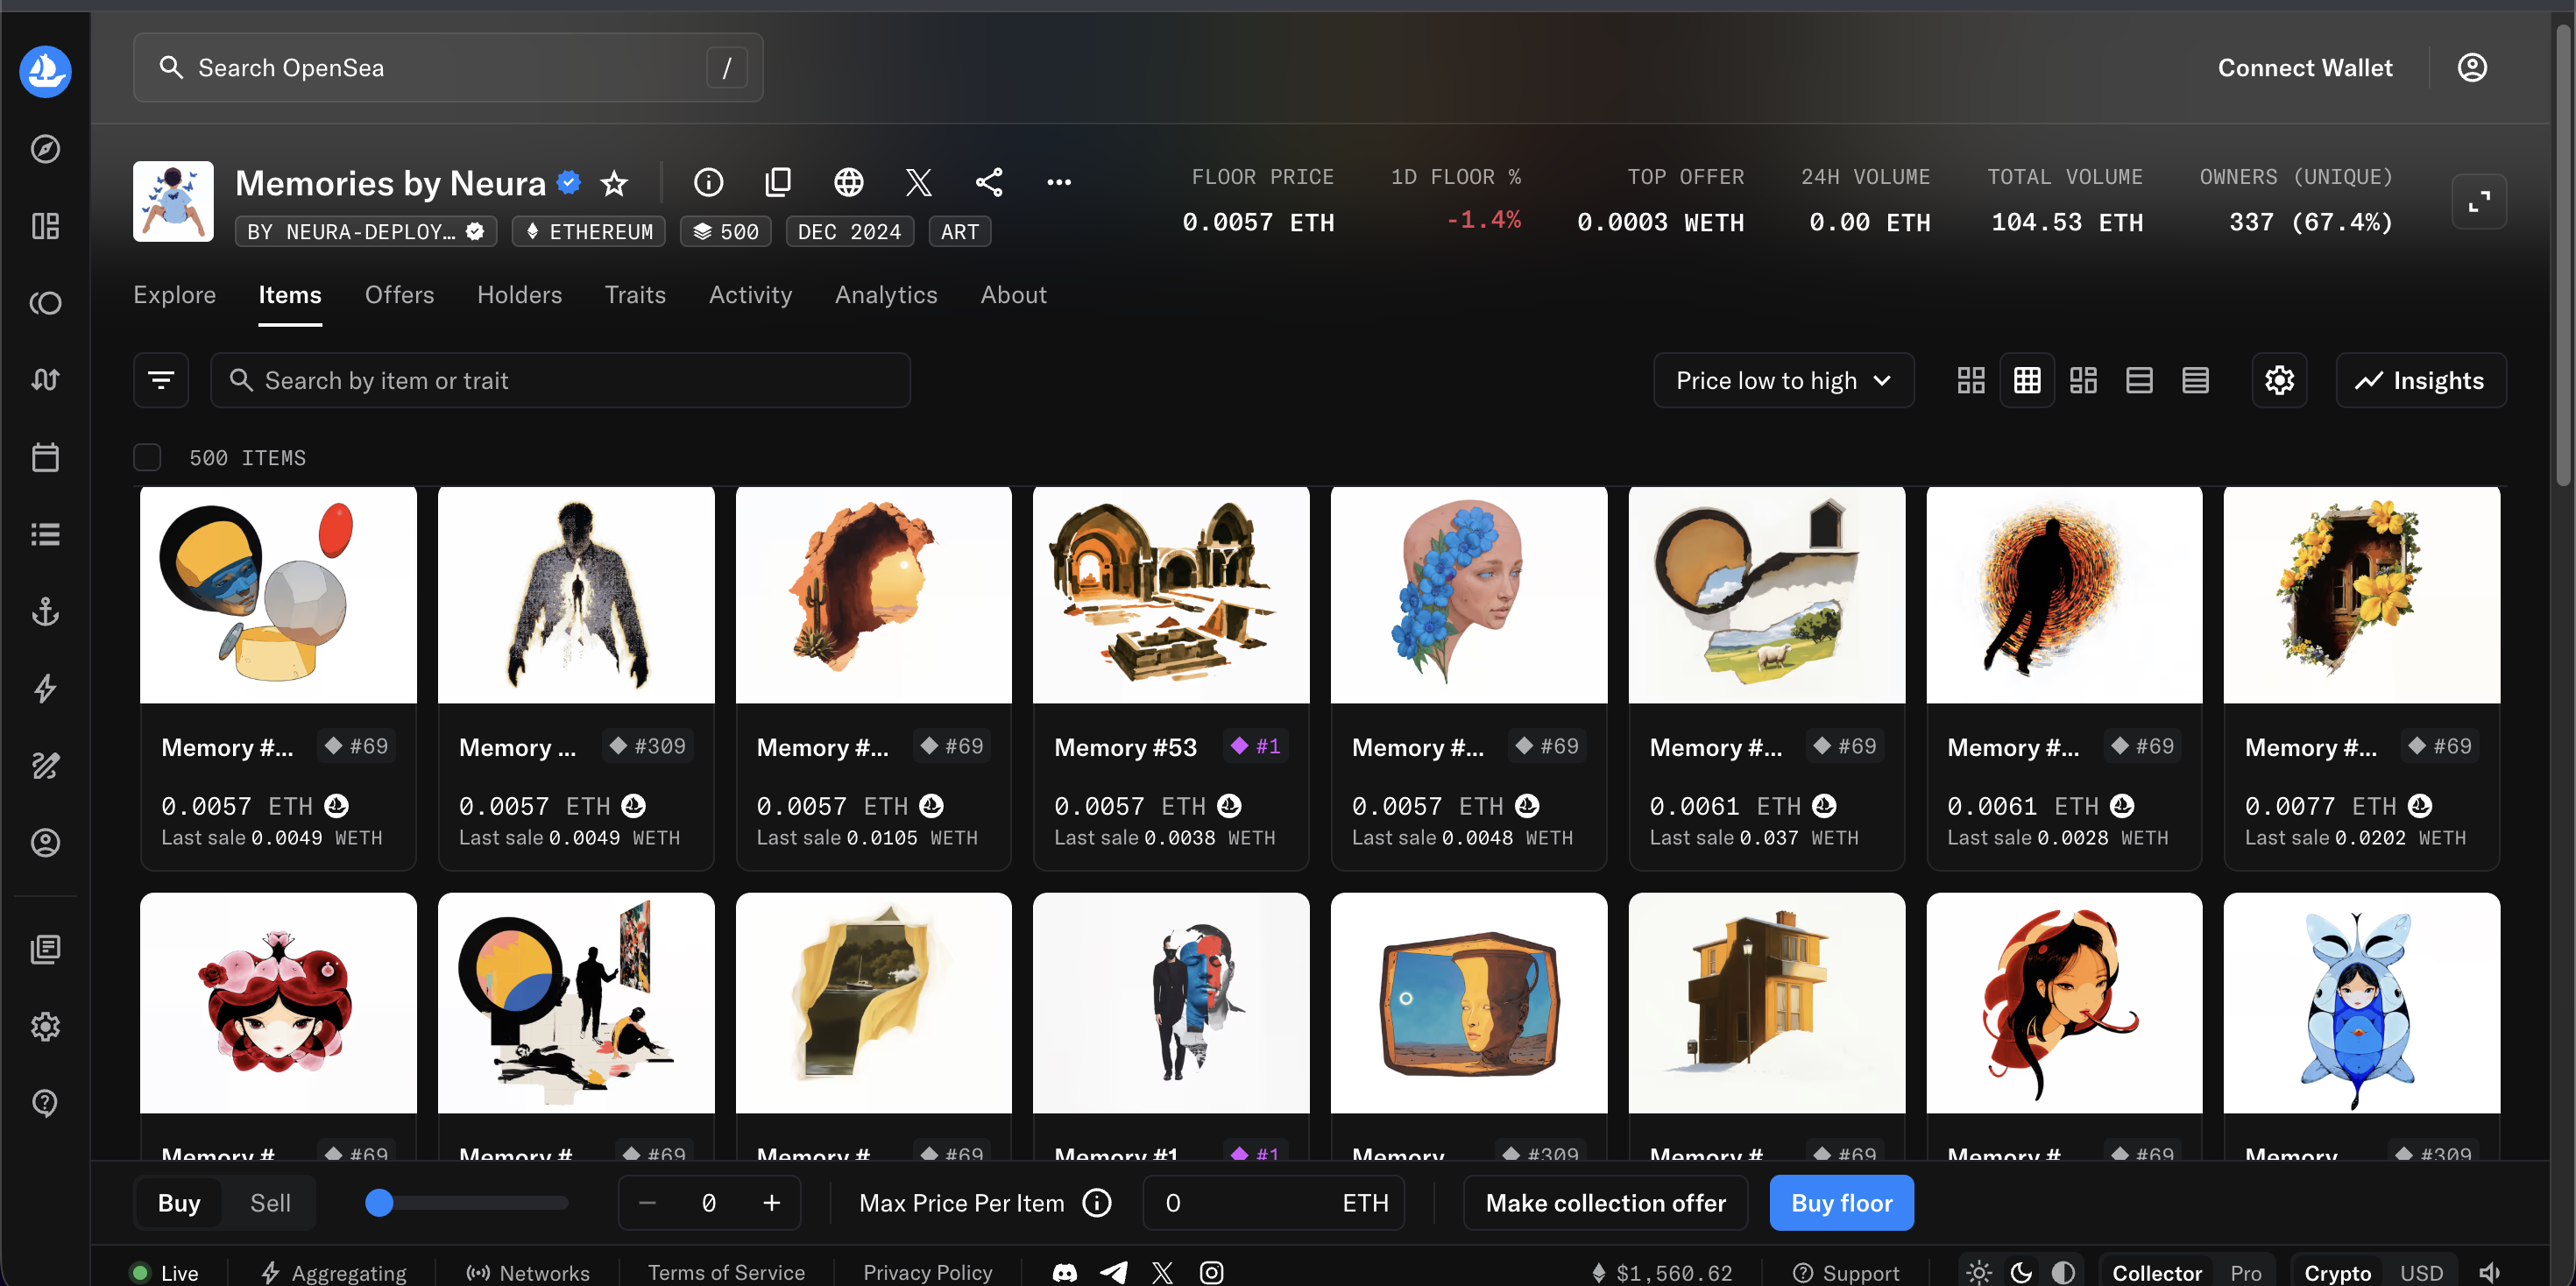Favorite the collection with the star icon
This screenshot has width=2576, height=1286.
(614, 183)
